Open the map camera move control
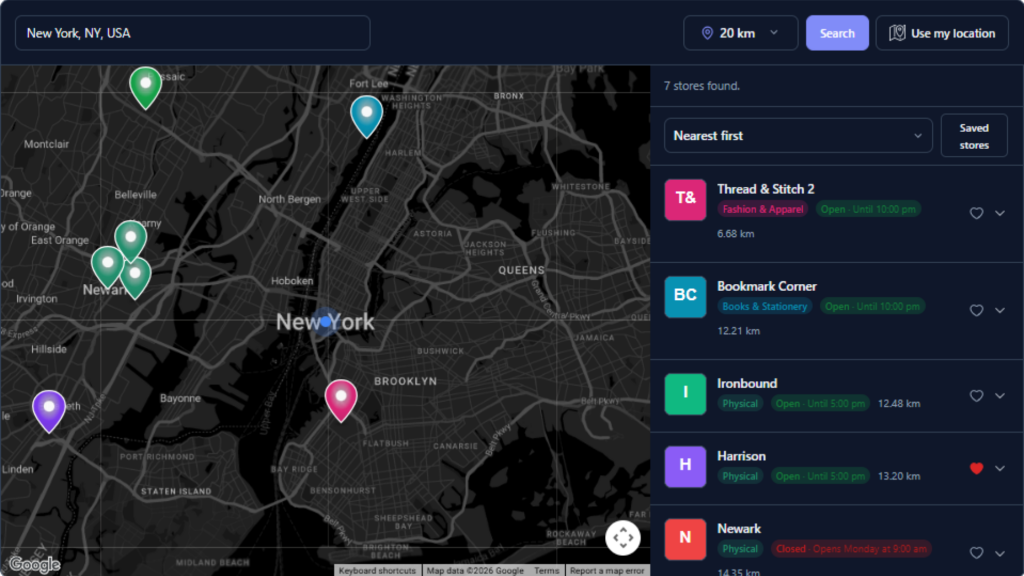The width and height of the screenshot is (1024, 576). [x=622, y=537]
